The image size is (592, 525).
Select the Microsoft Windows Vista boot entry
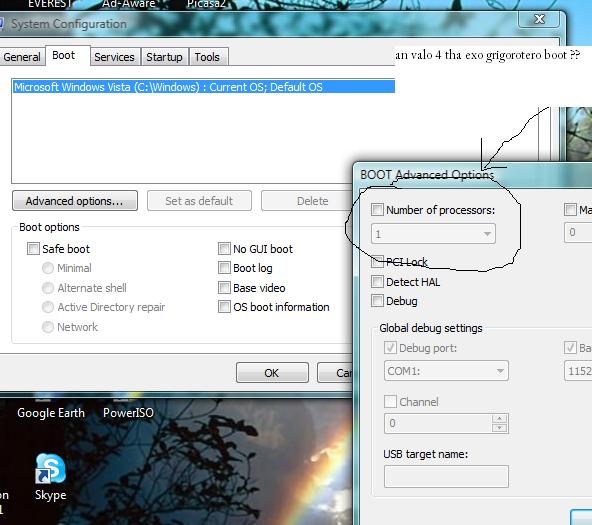pyautogui.click(x=204, y=87)
